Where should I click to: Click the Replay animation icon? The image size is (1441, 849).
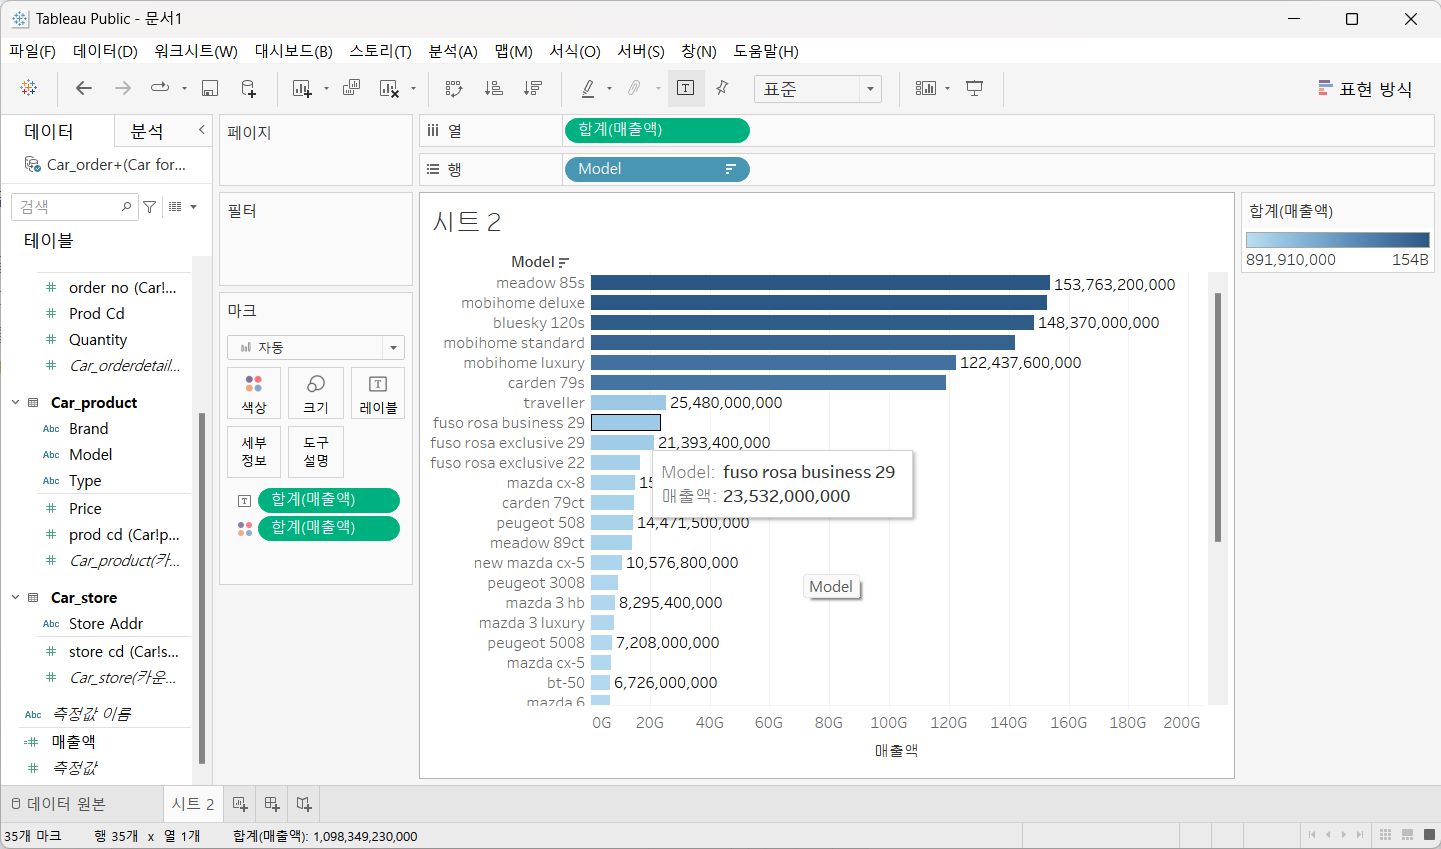click(x=159, y=88)
